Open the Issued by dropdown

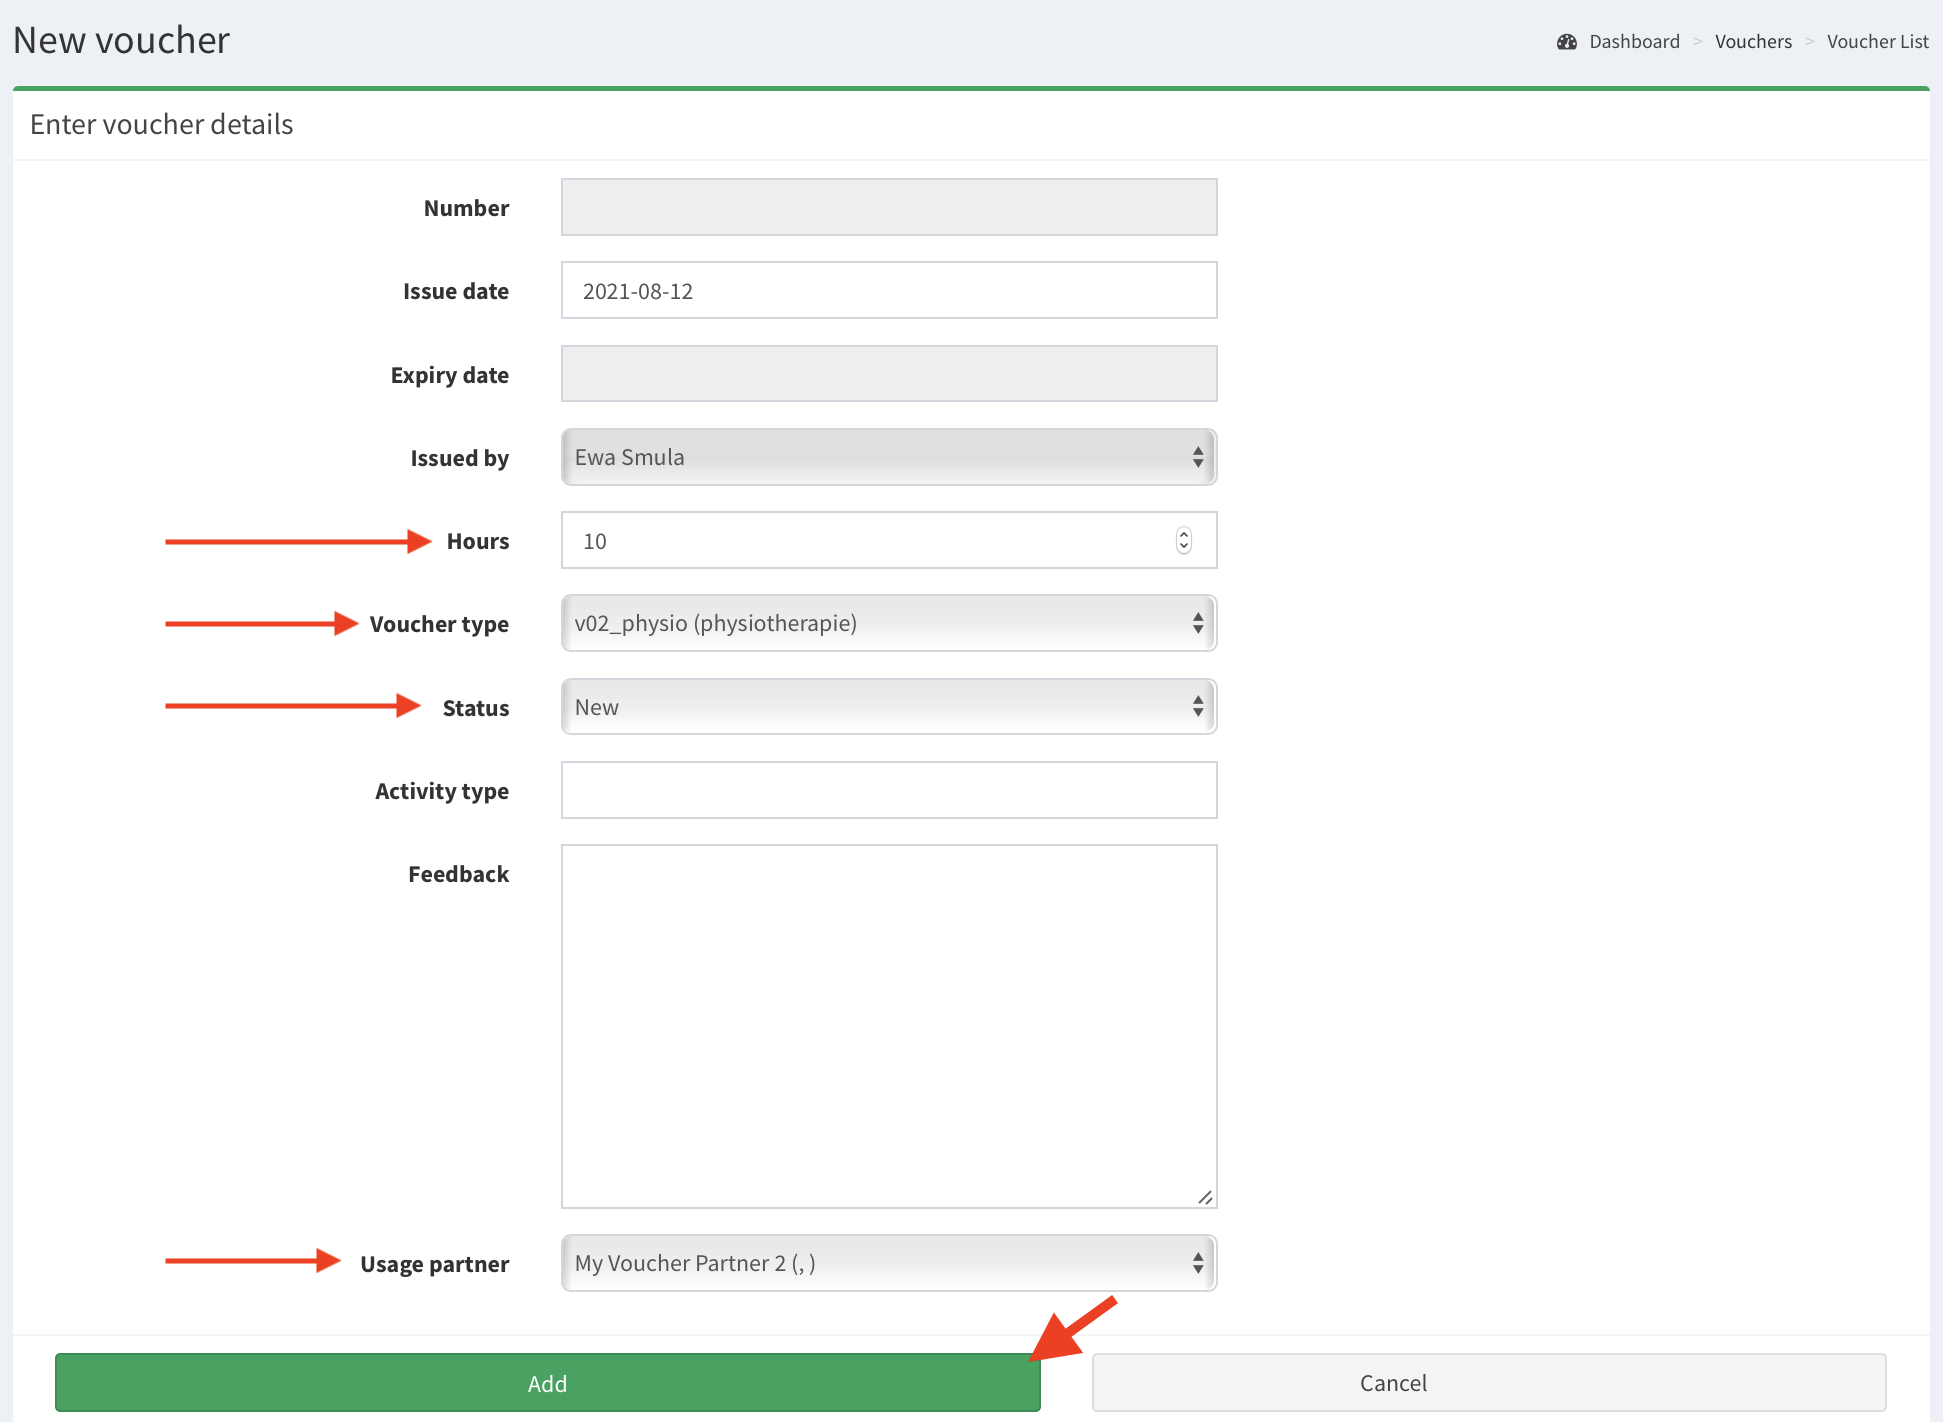(888, 458)
